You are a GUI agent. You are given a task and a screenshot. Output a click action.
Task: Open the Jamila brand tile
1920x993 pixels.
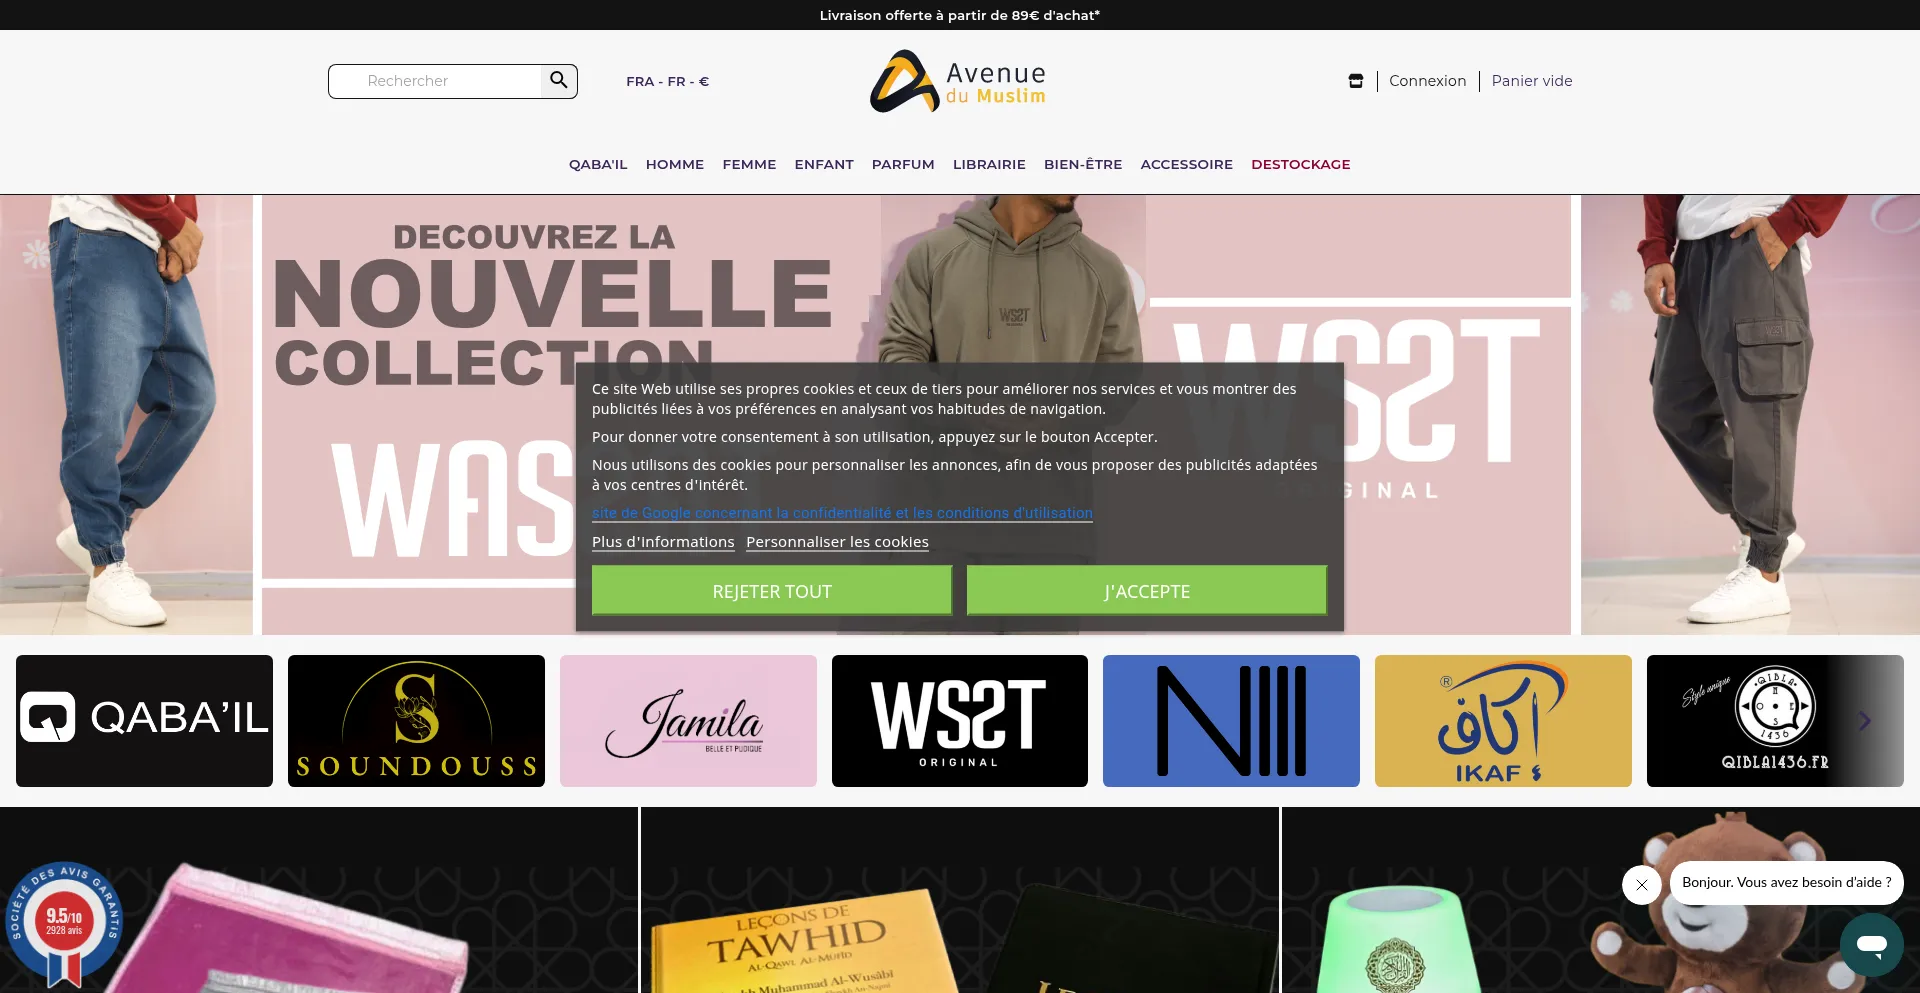pos(688,721)
